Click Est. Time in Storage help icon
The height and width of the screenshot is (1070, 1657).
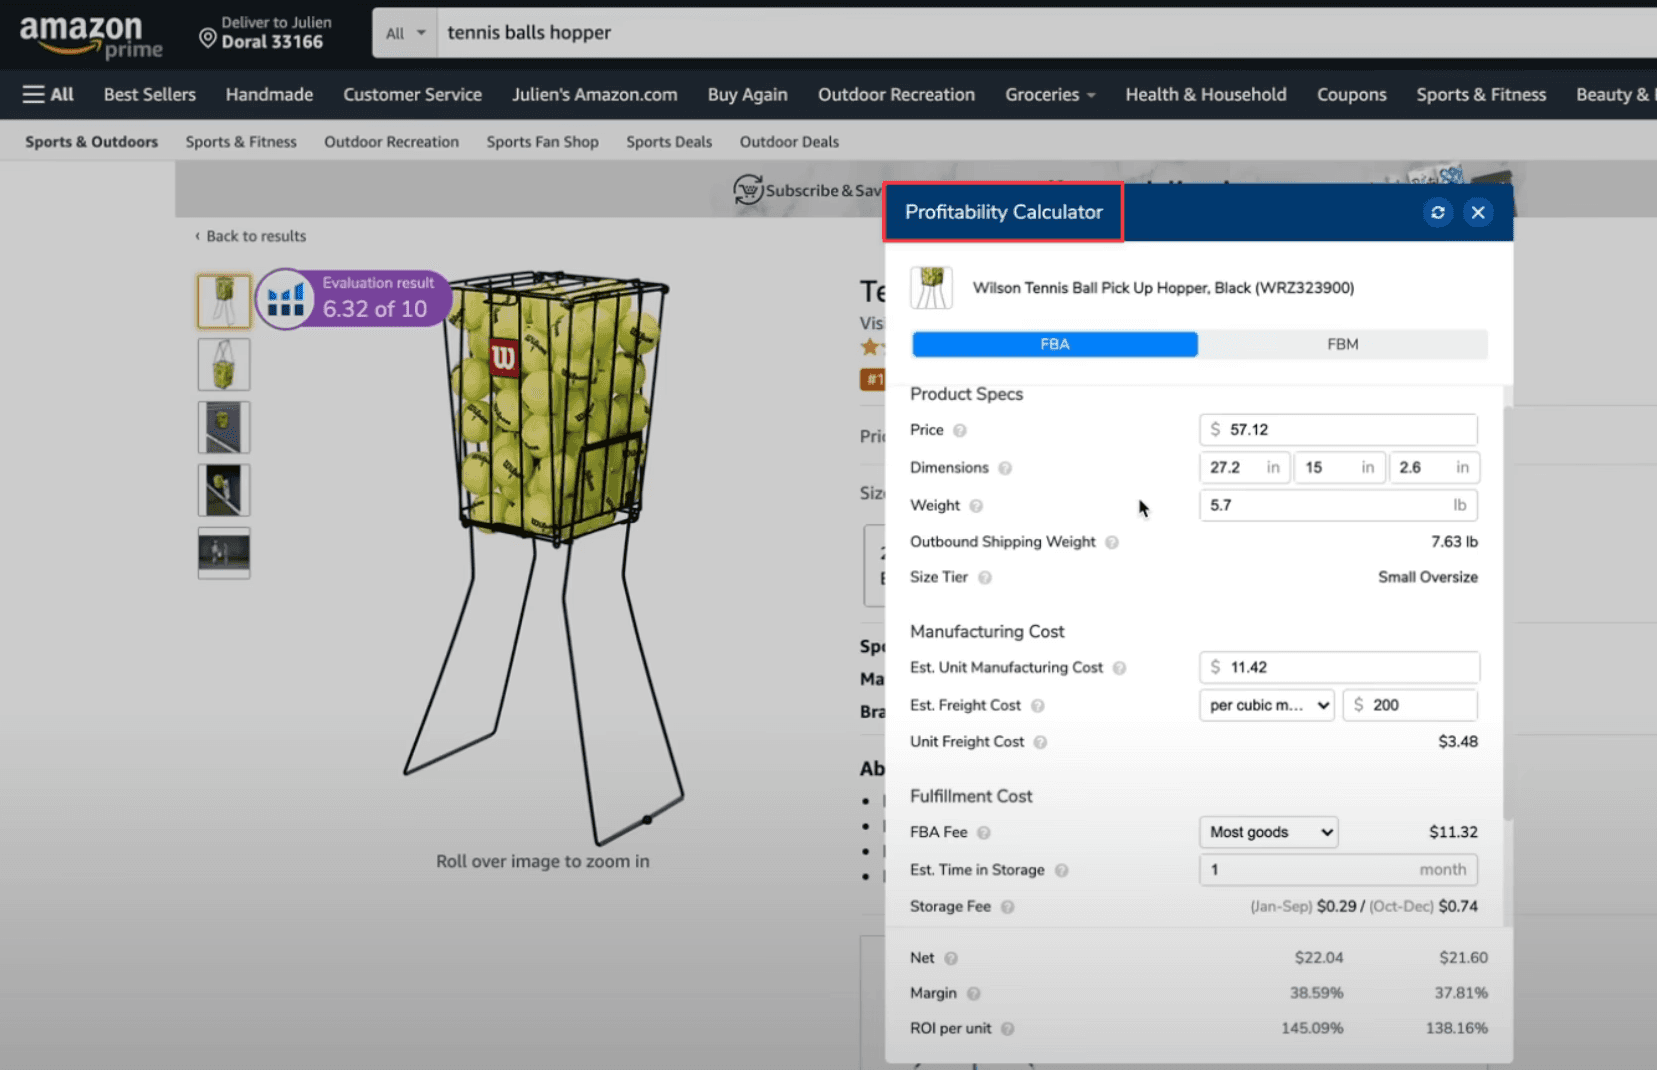pos(1062,871)
